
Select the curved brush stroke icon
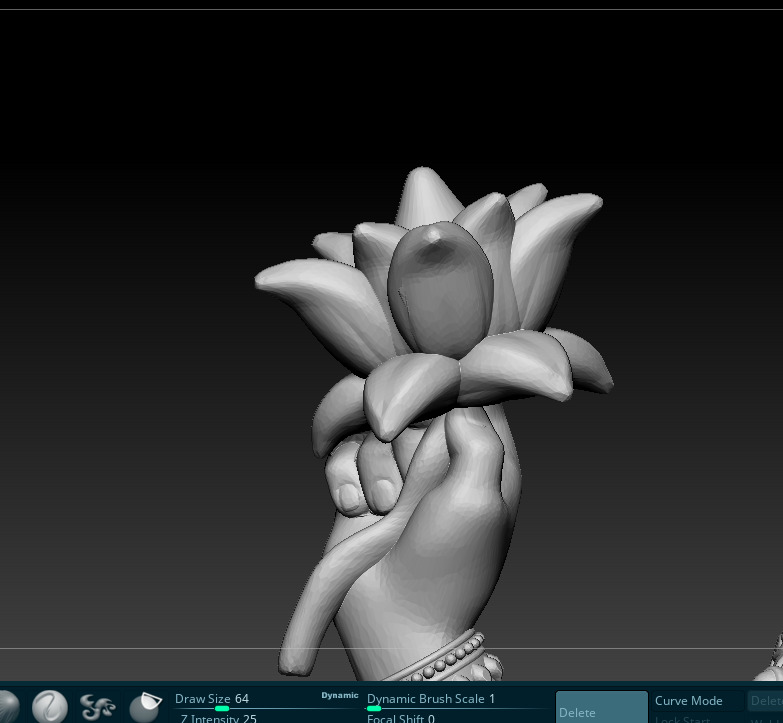[x=50, y=707]
